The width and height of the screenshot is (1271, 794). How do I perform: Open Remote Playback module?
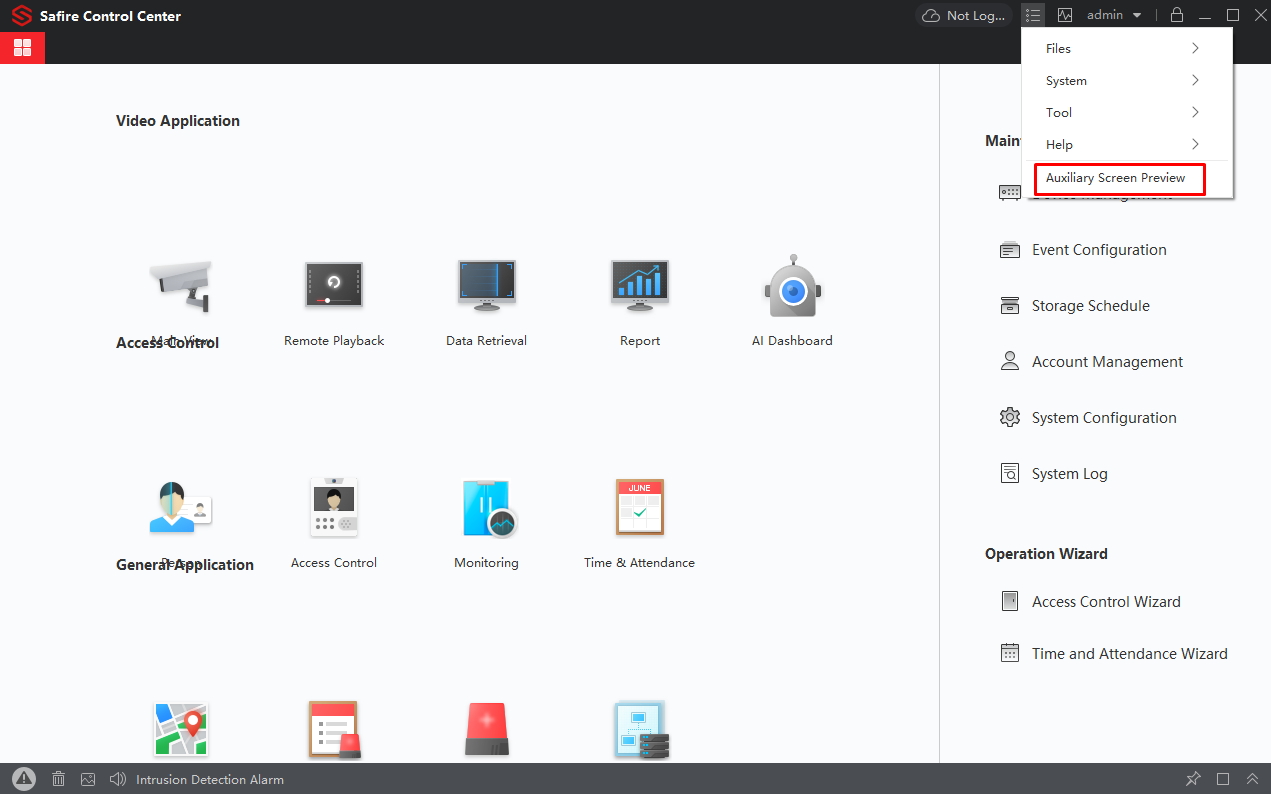(334, 286)
